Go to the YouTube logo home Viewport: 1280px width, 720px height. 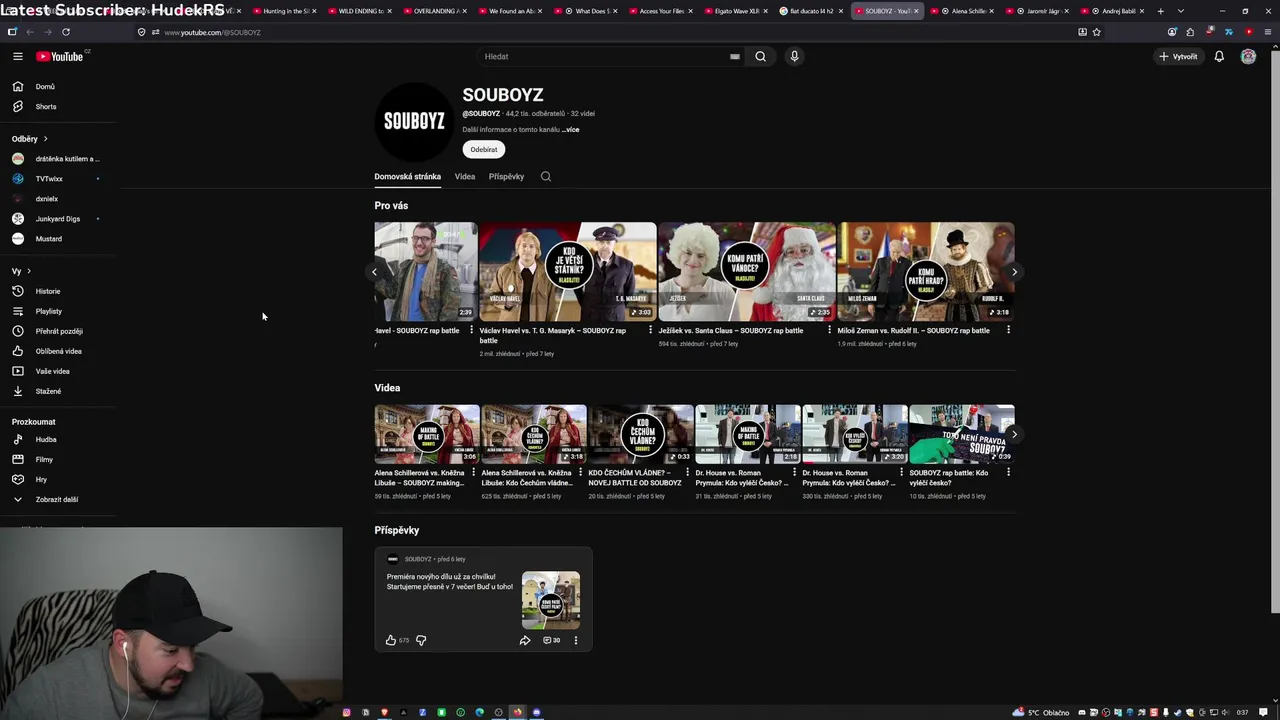coord(60,56)
